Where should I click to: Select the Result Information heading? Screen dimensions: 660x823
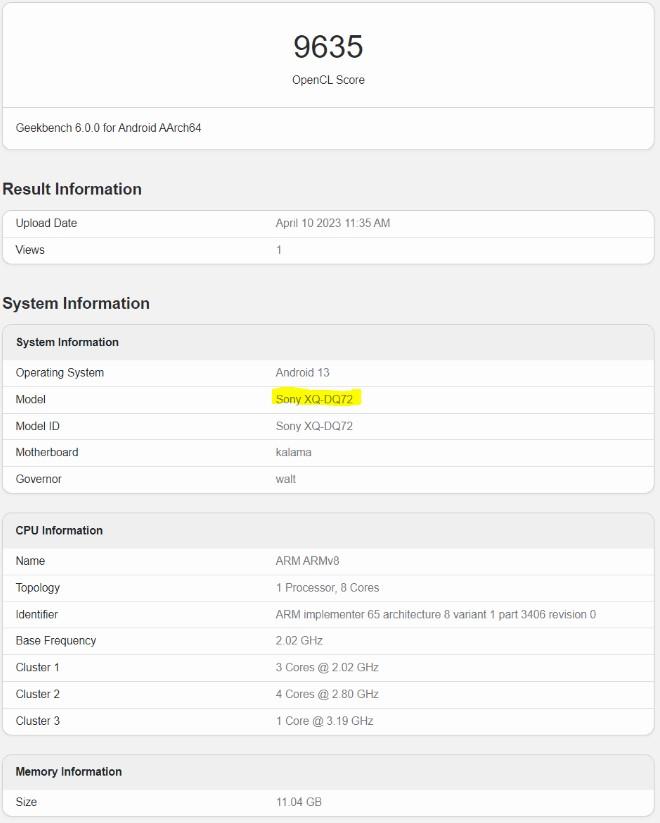pos(72,189)
